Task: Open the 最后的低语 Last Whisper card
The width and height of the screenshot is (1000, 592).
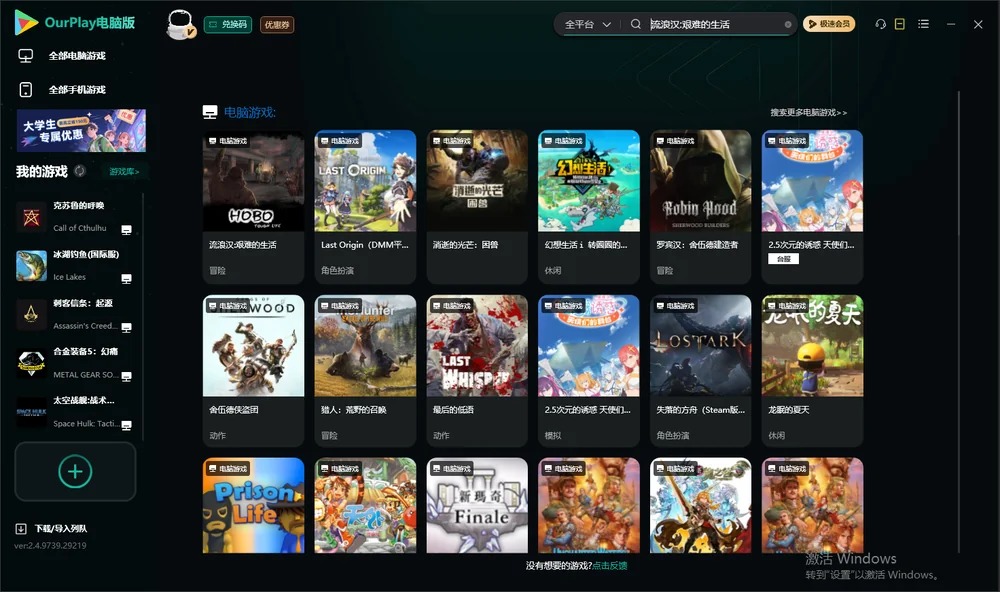Action: (x=477, y=371)
